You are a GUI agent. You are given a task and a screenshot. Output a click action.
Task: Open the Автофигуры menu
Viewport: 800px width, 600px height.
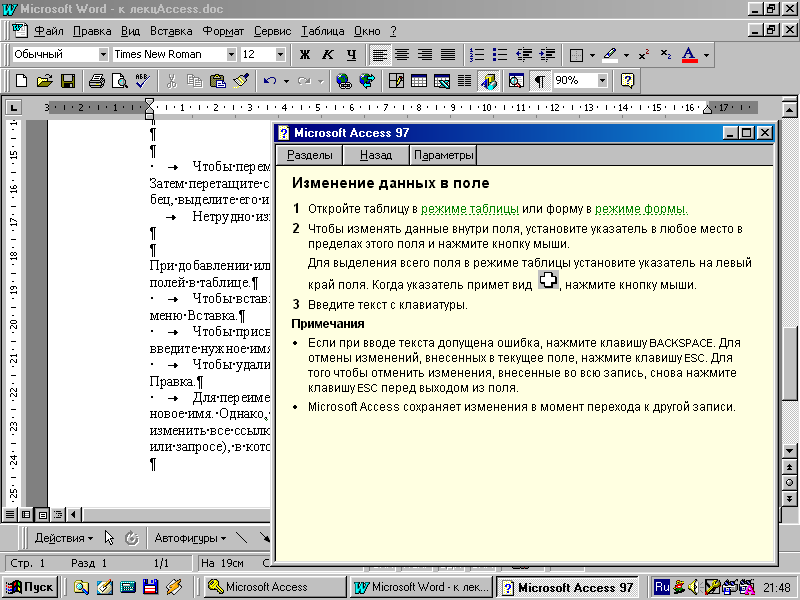click(x=190, y=538)
